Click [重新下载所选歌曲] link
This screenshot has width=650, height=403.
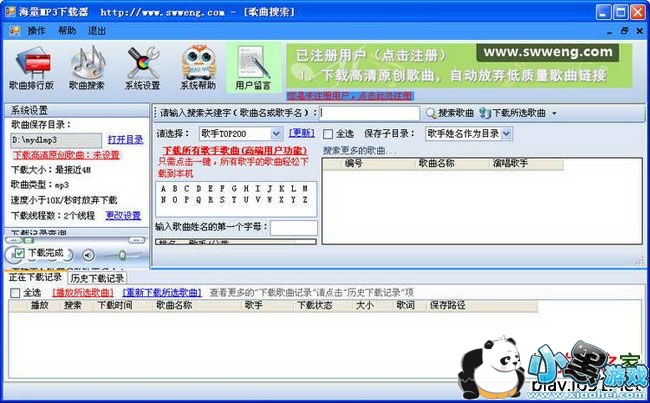[162, 293]
